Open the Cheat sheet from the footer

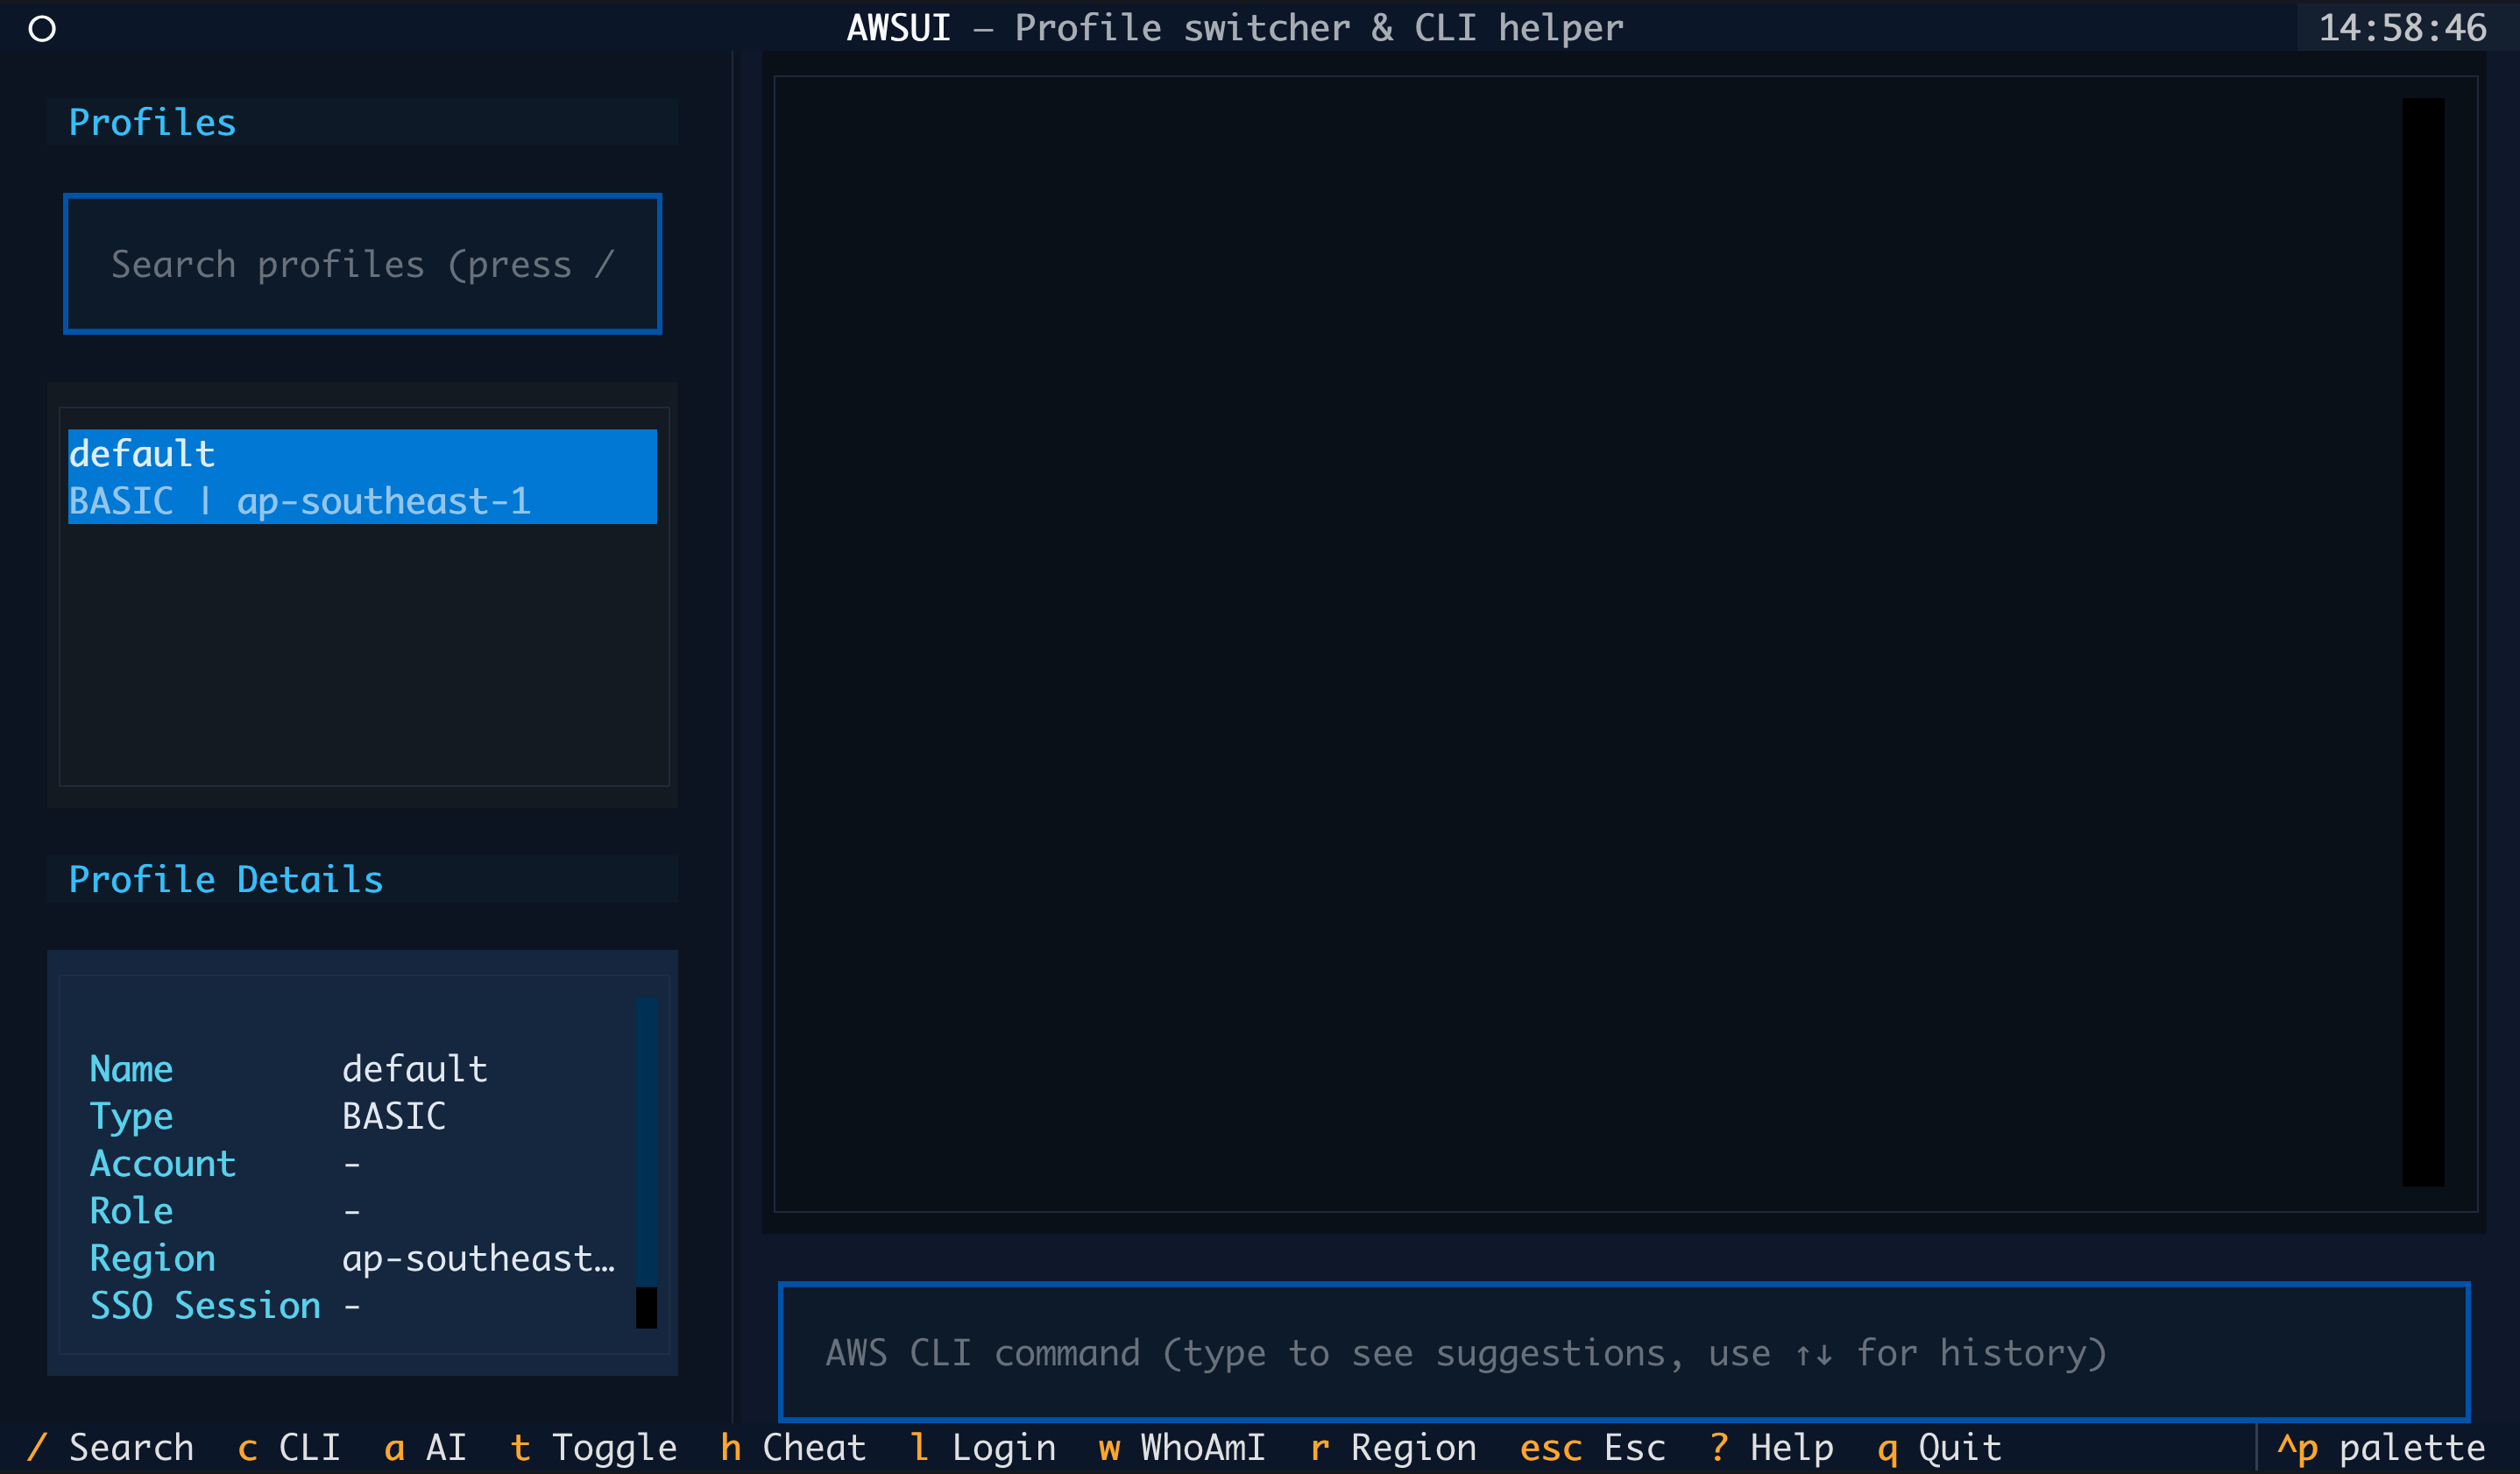[793, 1448]
